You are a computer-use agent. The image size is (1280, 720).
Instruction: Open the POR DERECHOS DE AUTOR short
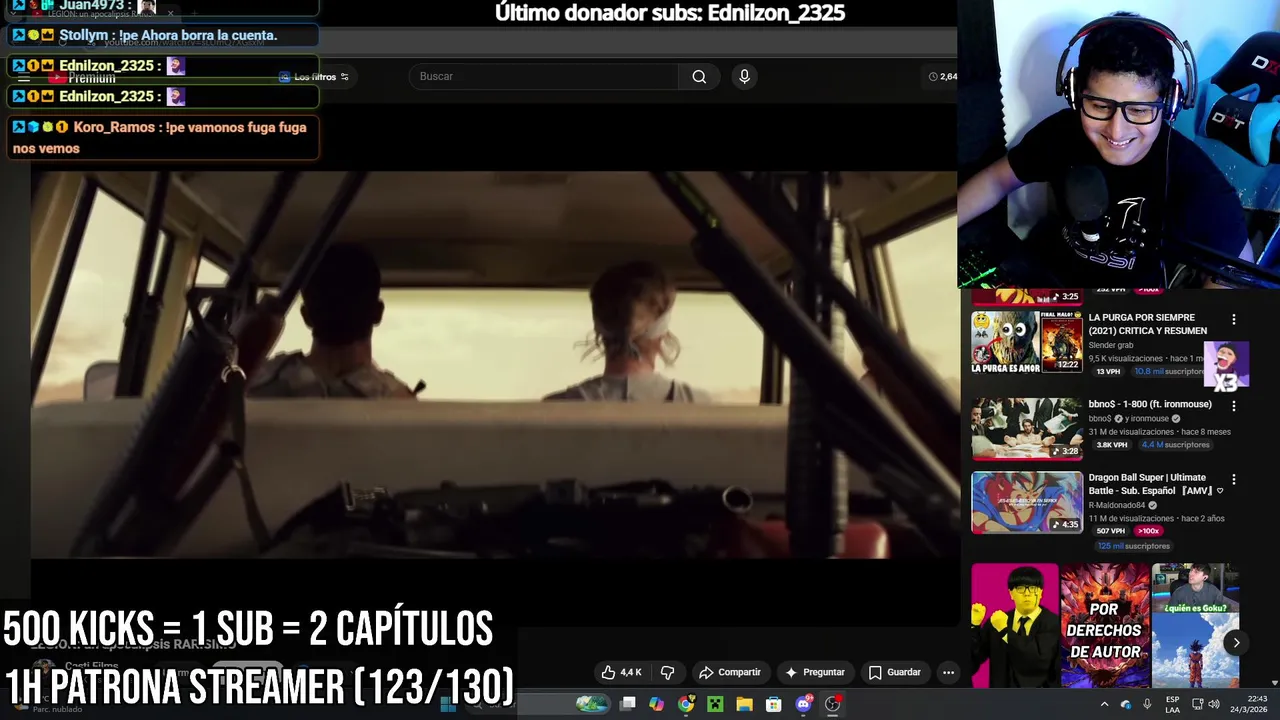coord(1104,625)
